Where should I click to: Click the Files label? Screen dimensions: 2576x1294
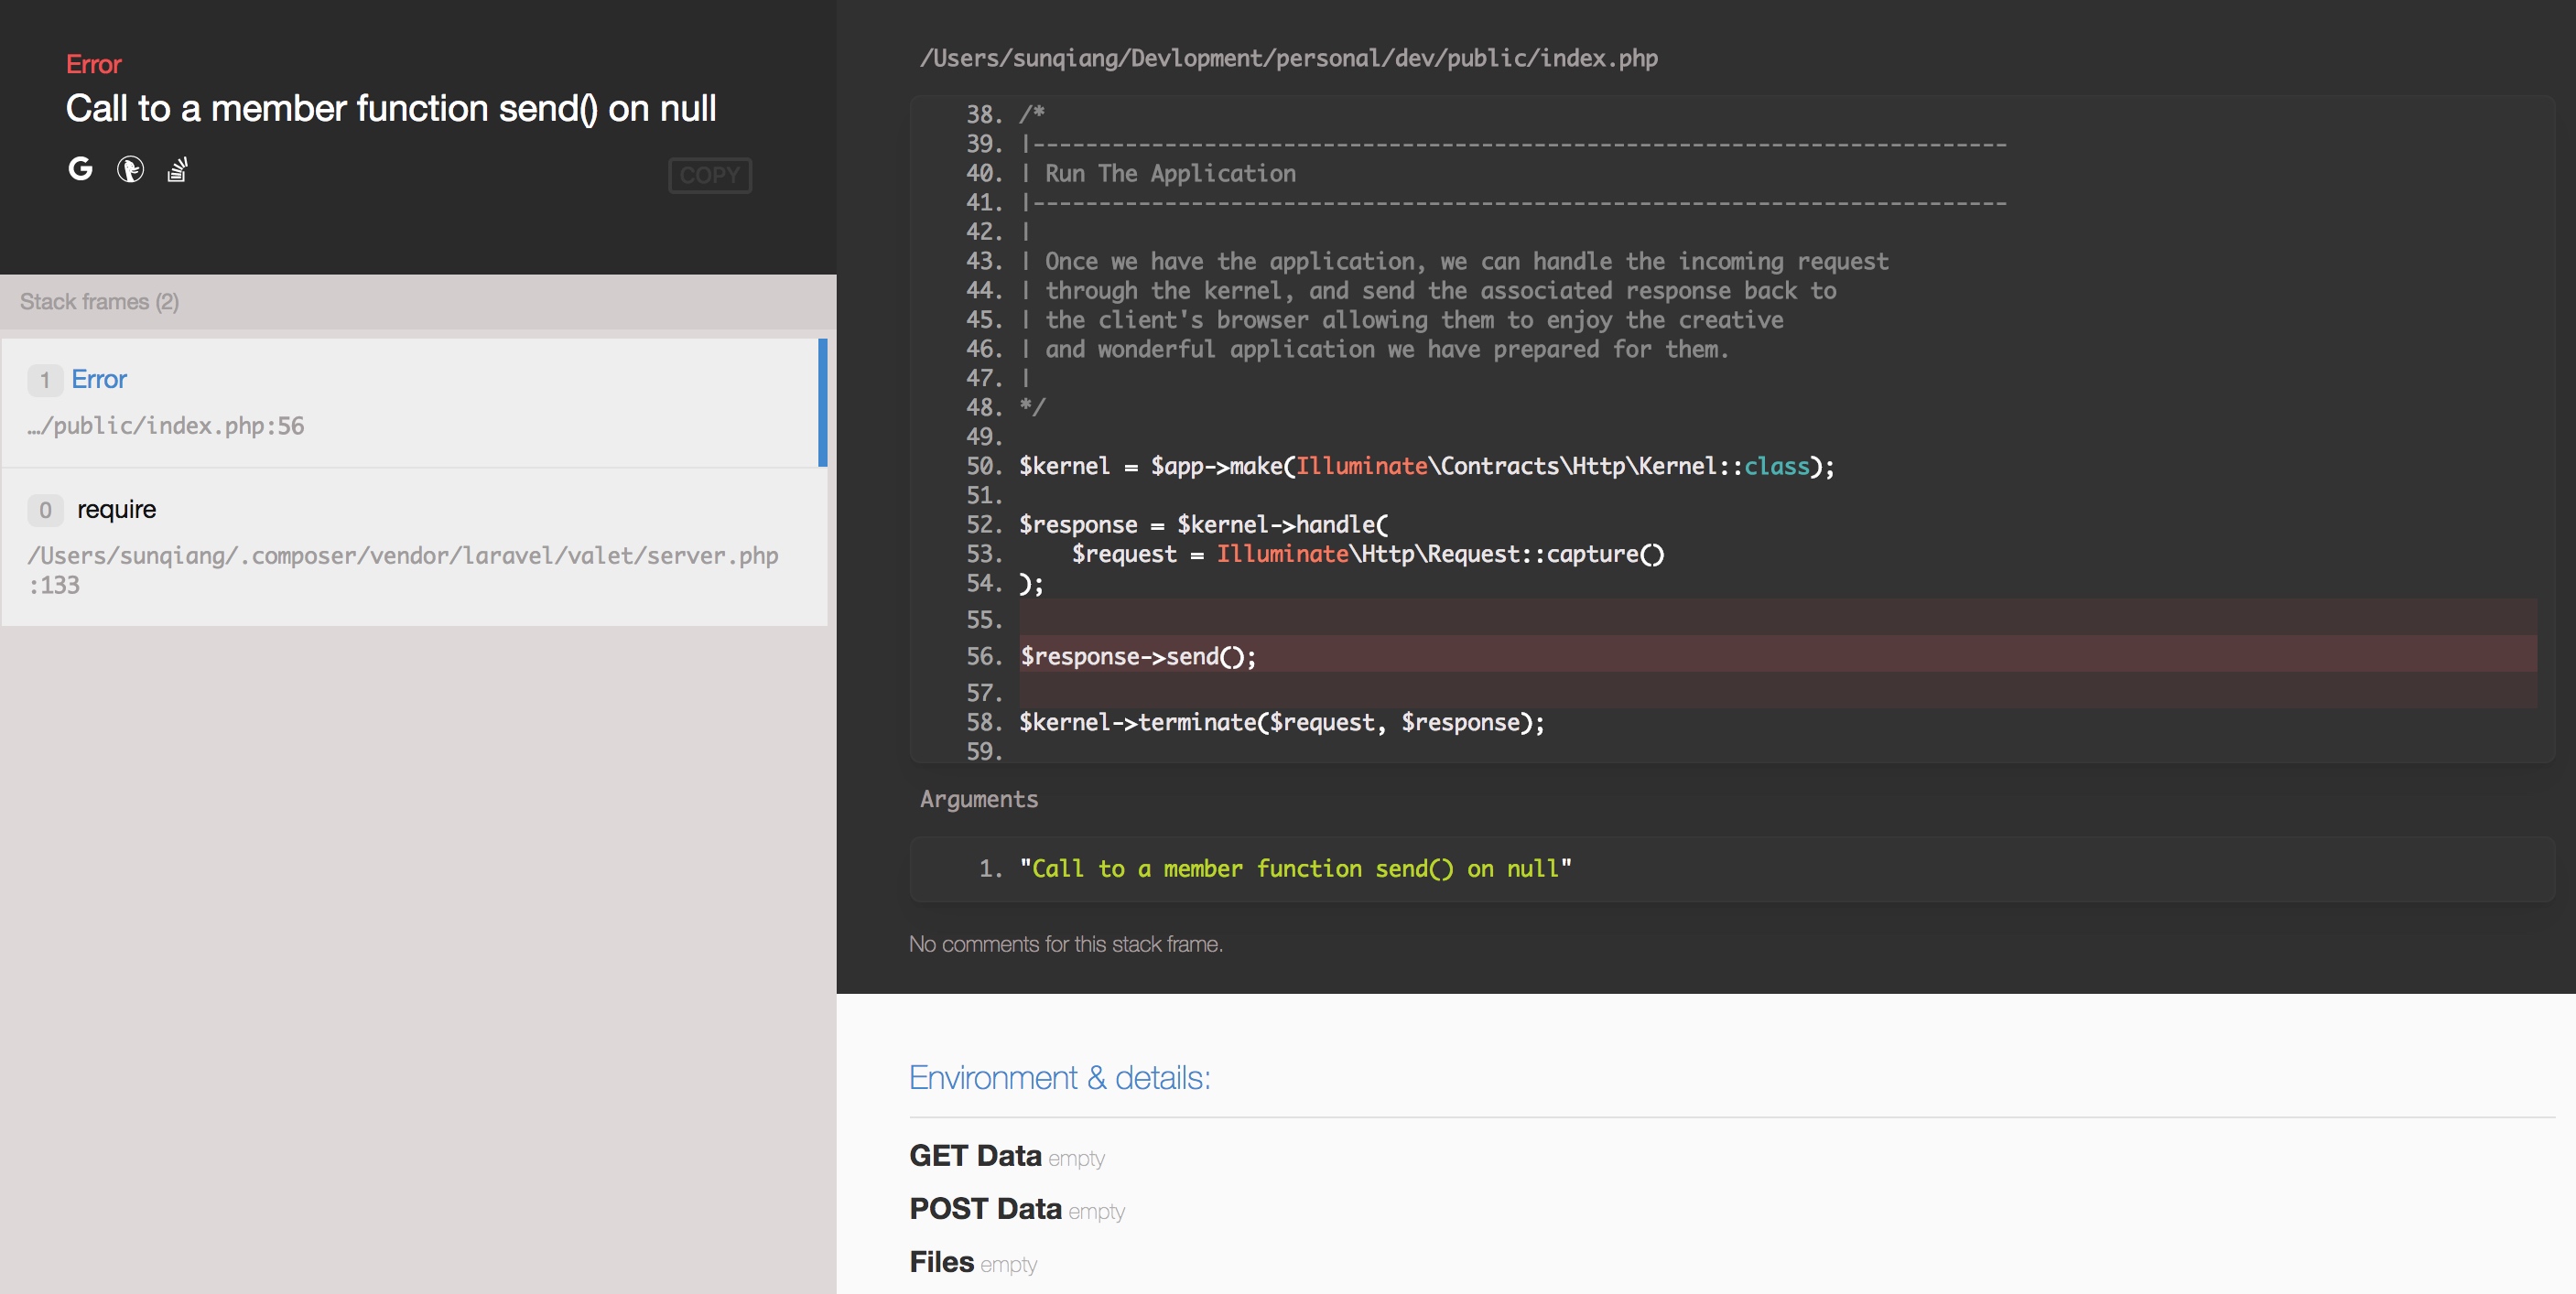941,1261
